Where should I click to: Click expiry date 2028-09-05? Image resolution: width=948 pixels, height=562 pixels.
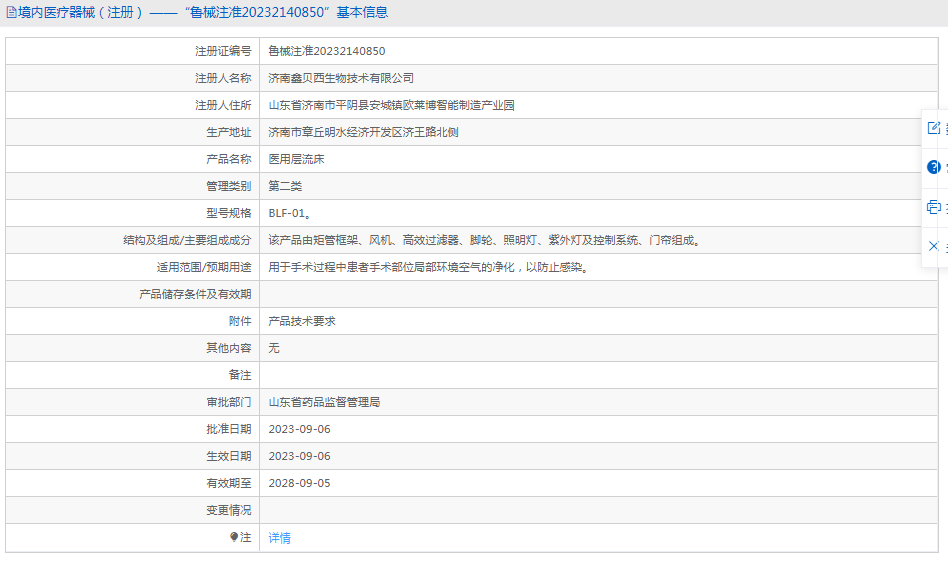[299, 483]
